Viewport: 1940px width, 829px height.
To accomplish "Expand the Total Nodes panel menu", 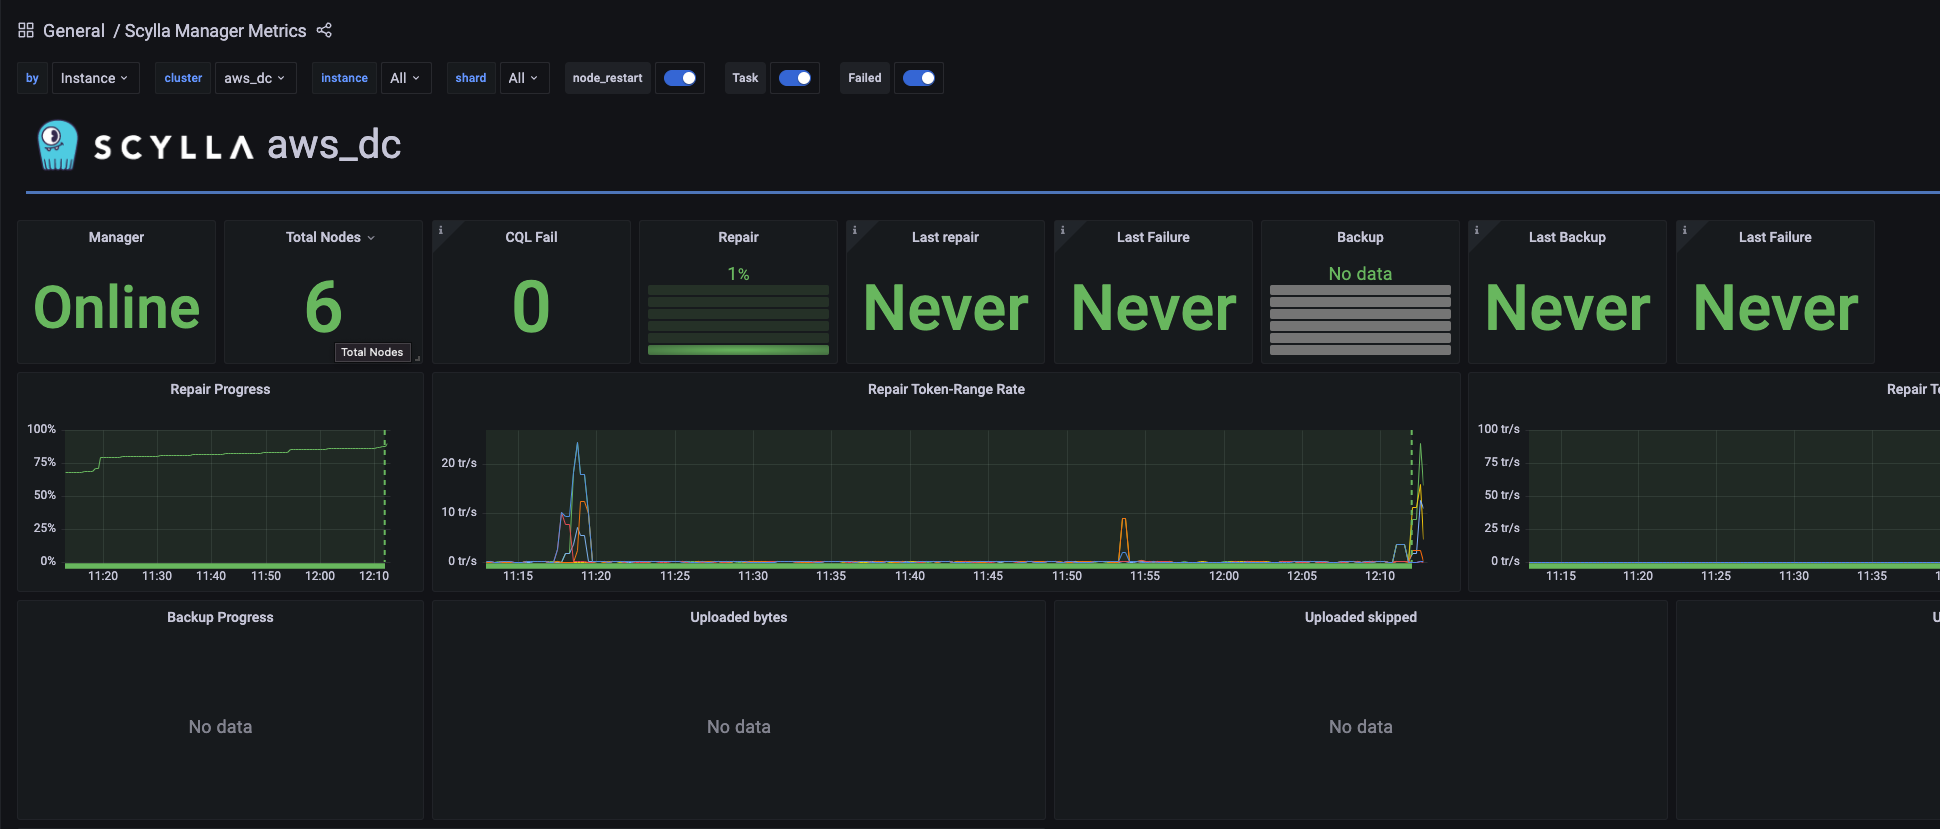I will click(x=371, y=238).
